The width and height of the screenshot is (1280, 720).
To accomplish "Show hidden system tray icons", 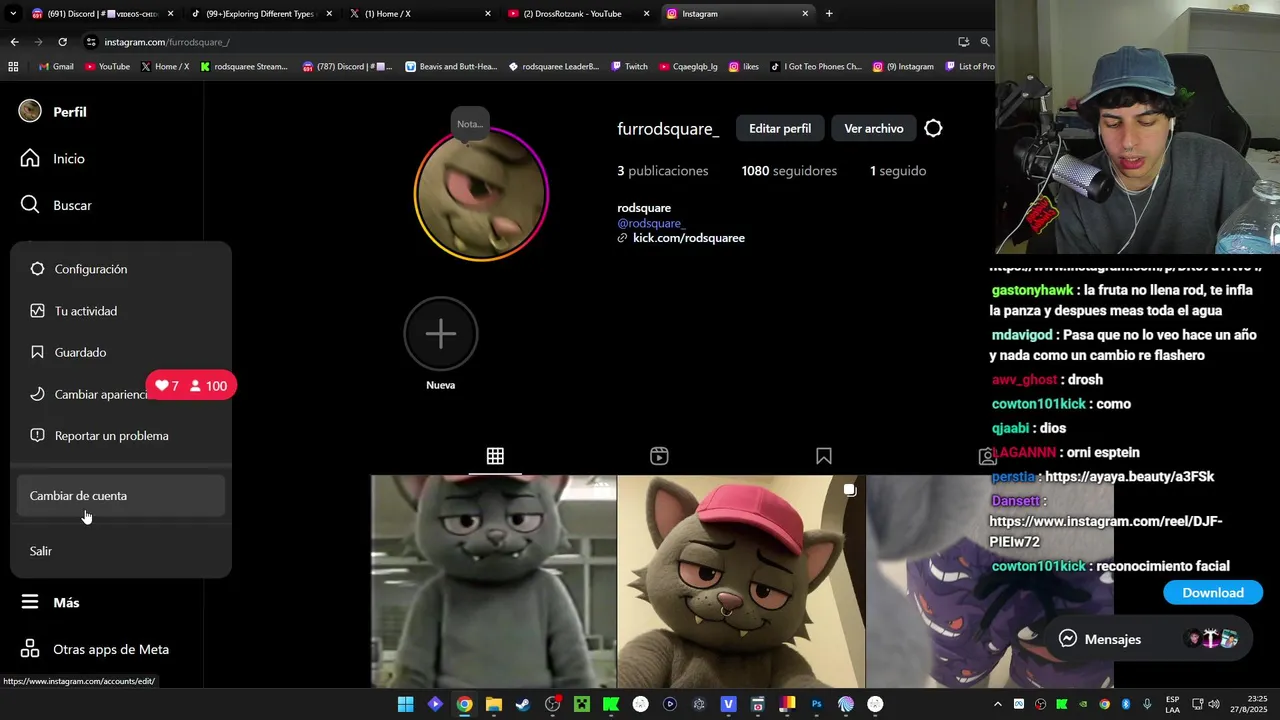I will pyautogui.click(x=997, y=704).
